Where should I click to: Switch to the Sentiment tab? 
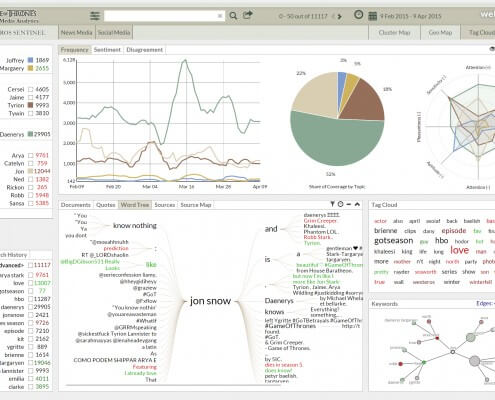coord(107,50)
